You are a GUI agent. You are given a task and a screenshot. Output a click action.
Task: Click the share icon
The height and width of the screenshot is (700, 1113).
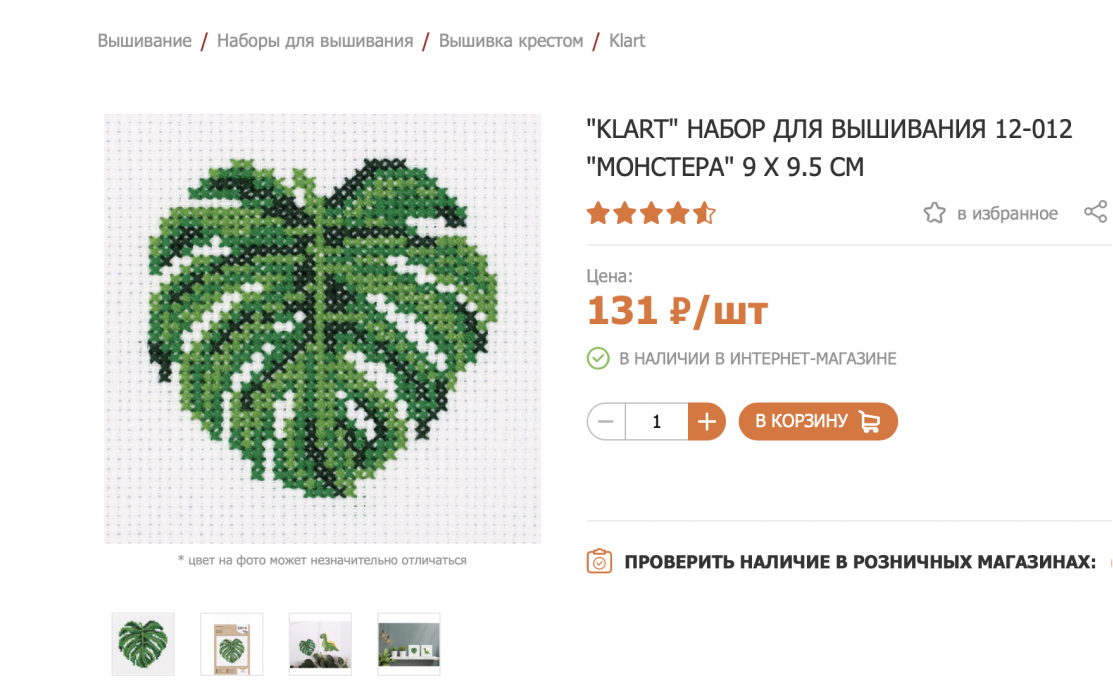coord(1096,212)
